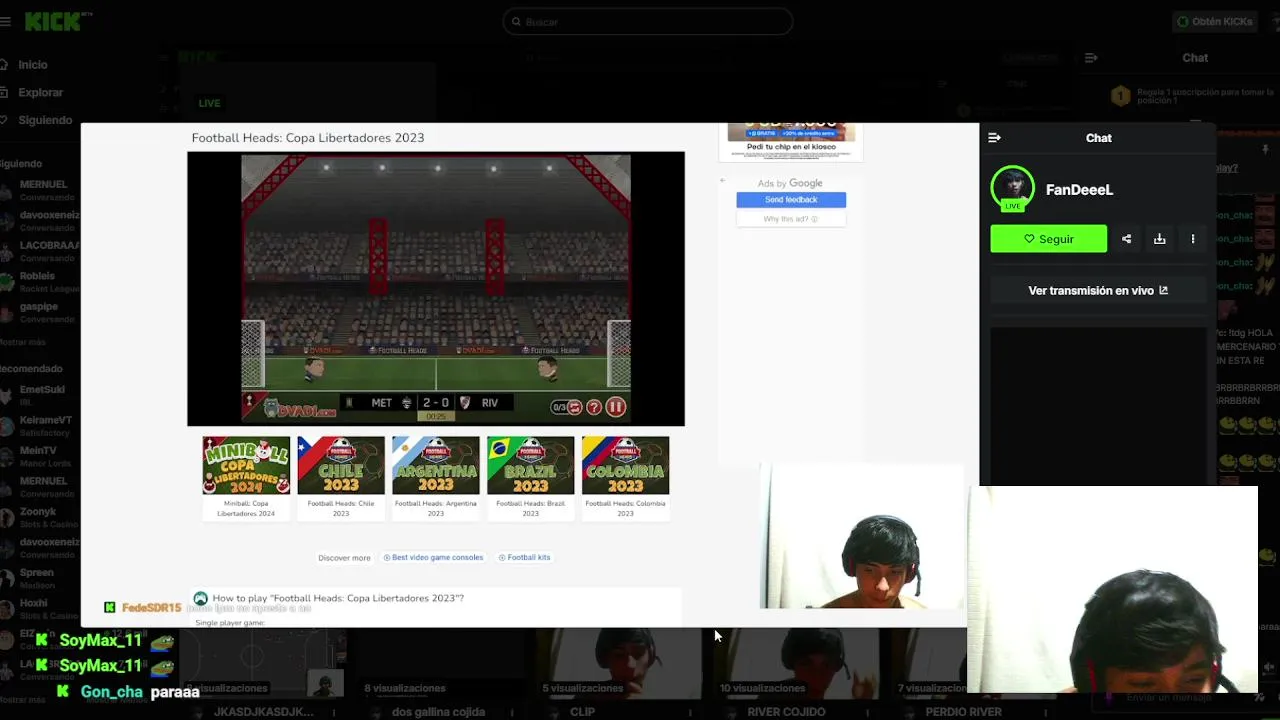Focus the Buscar search field
The width and height of the screenshot is (1280, 720).
(648, 21)
